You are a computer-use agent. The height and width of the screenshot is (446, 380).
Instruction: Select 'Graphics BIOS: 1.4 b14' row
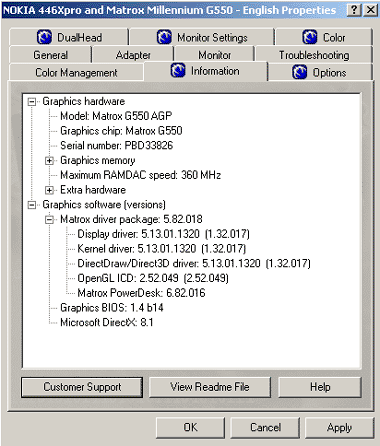[112, 308]
